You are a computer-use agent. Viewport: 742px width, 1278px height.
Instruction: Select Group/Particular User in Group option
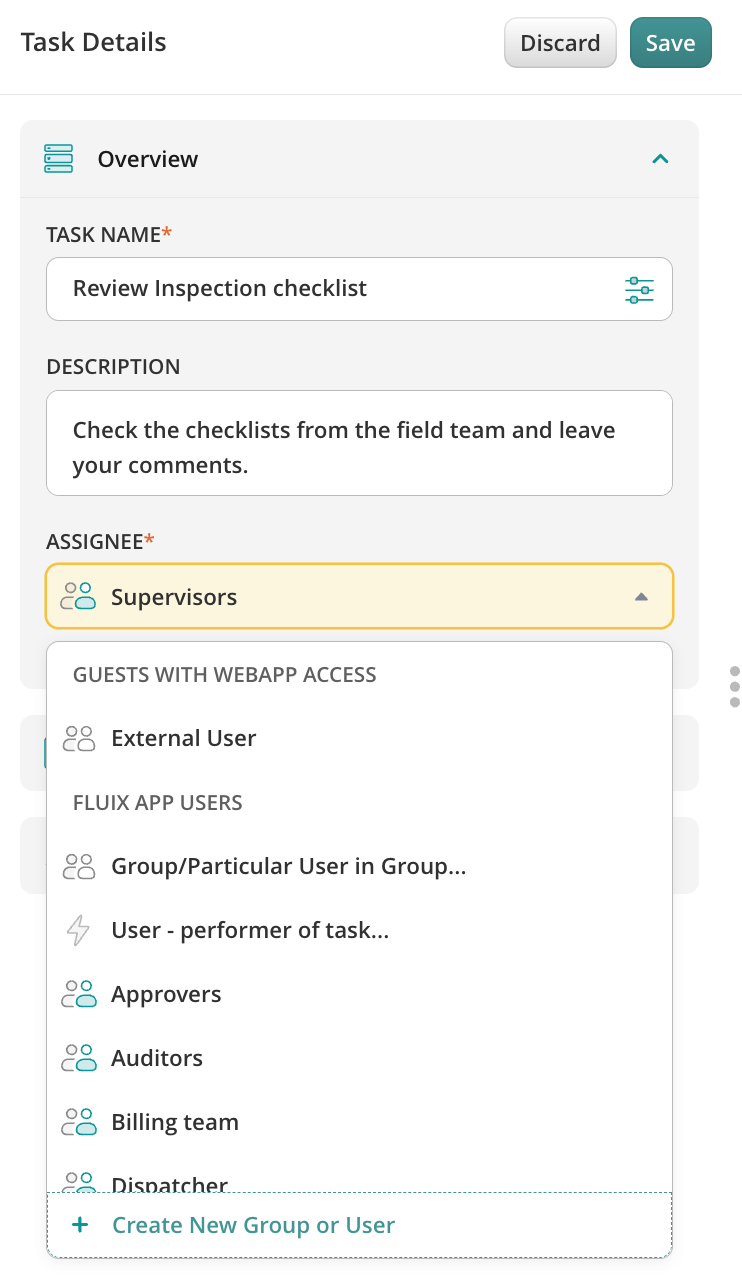point(288,867)
